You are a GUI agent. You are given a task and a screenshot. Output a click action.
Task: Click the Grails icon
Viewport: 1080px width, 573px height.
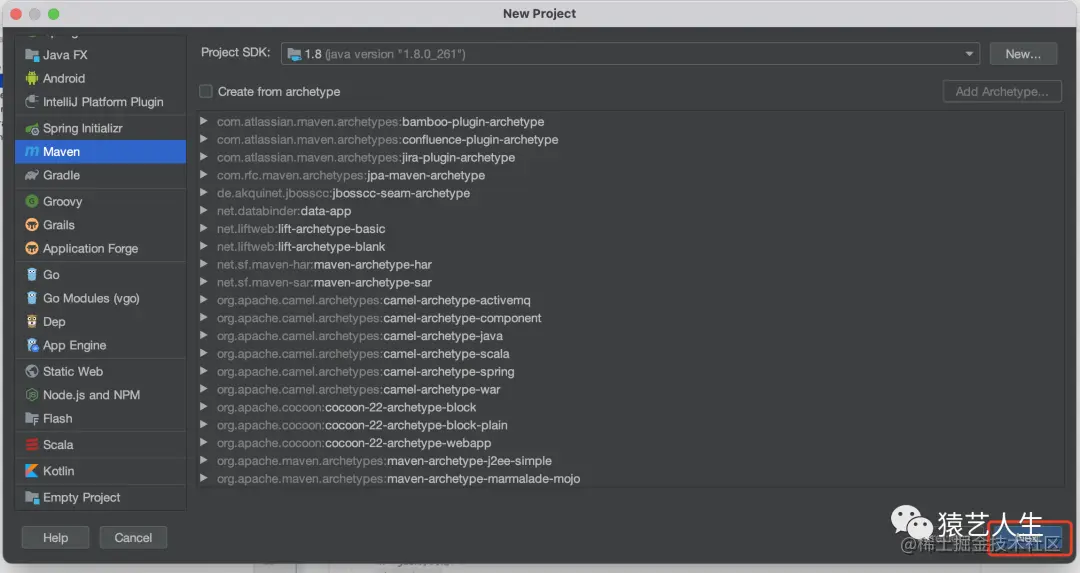point(32,225)
